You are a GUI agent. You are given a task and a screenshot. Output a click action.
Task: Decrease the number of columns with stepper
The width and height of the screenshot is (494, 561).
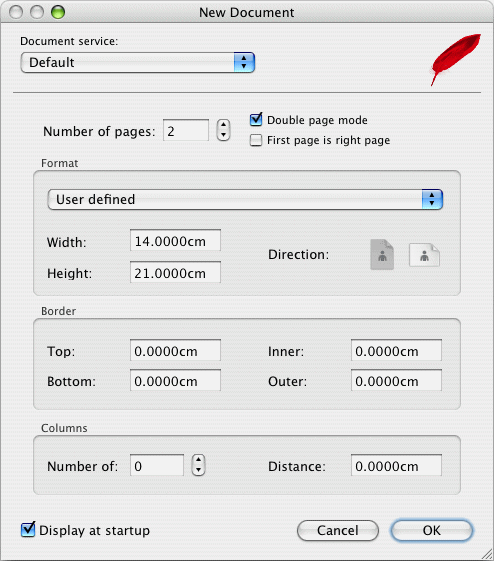198,470
